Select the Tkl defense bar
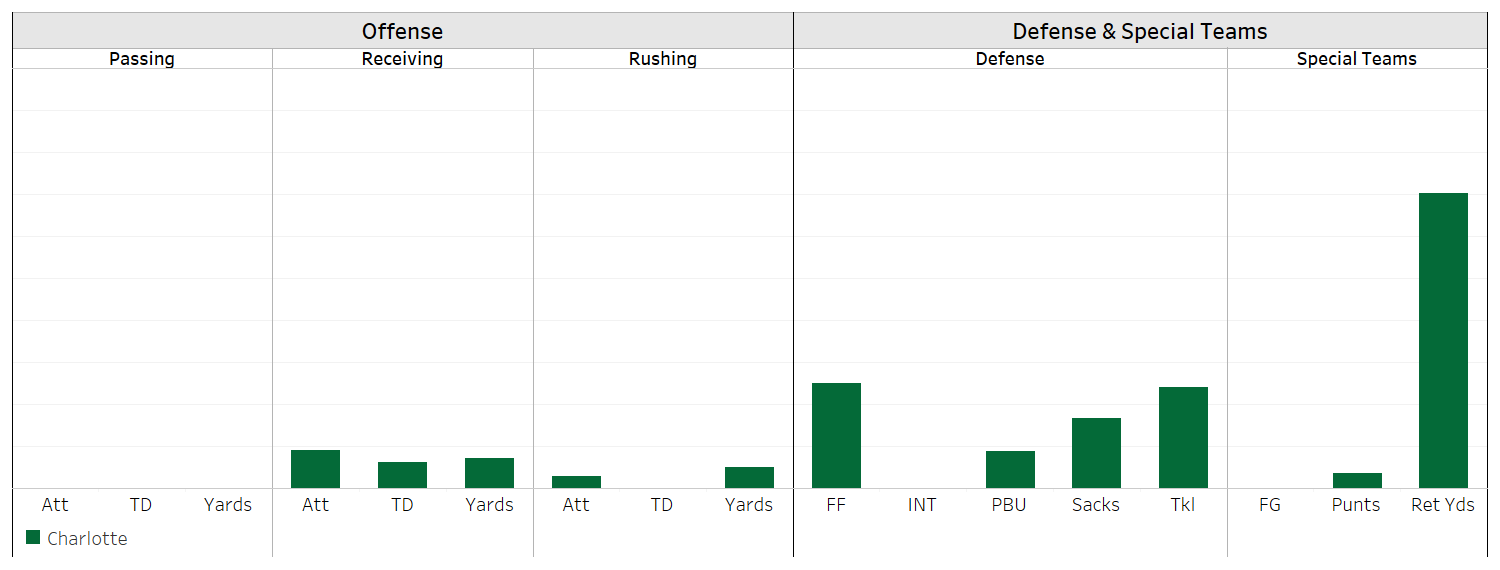1500x570 pixels. [1183, 437]
